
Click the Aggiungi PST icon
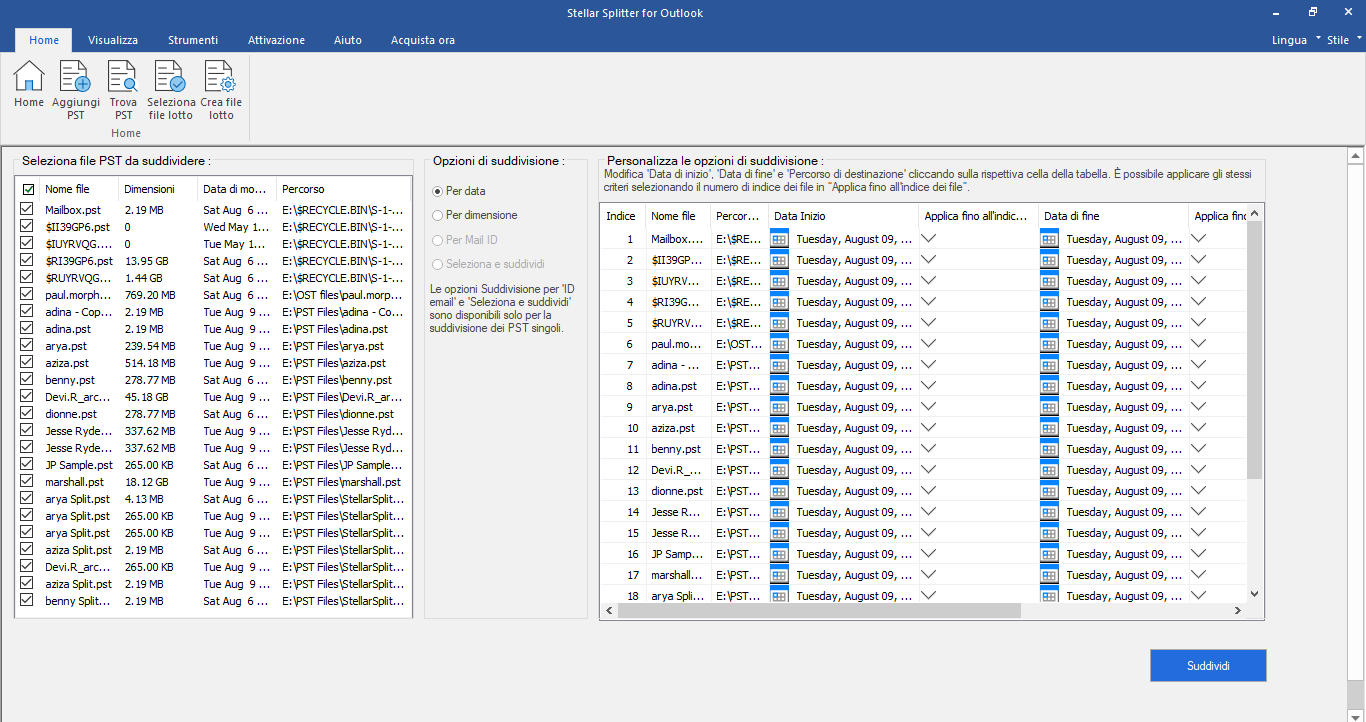click(x=76, y=84)
